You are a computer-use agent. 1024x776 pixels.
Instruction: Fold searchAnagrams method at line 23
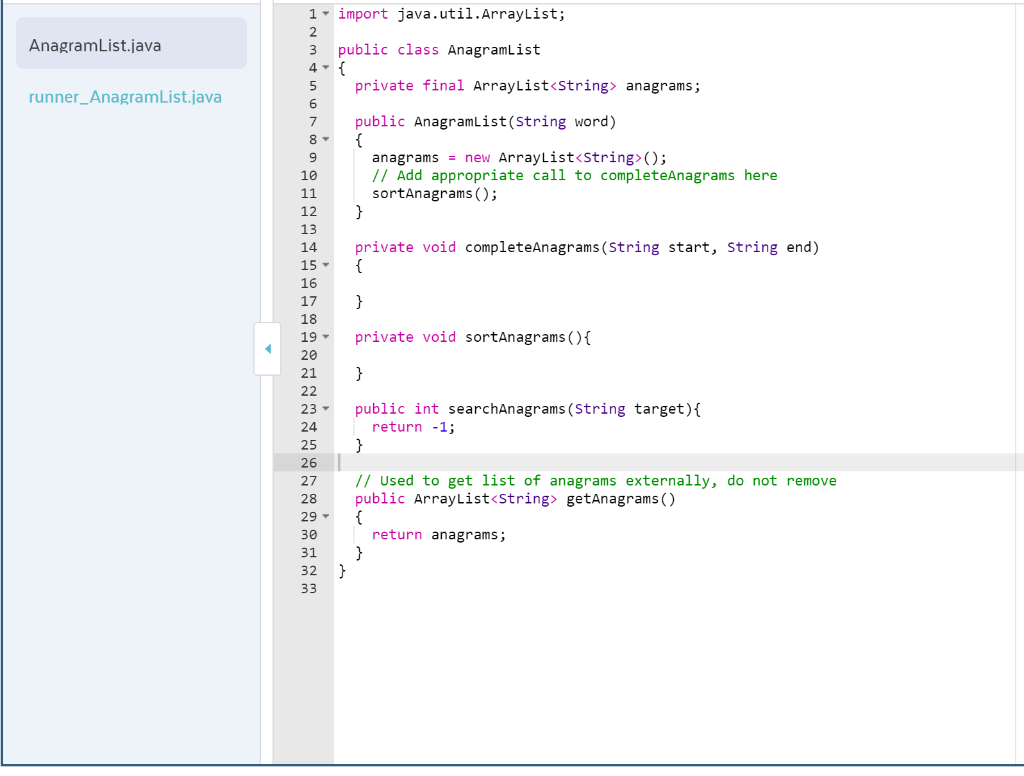(326, 409)
